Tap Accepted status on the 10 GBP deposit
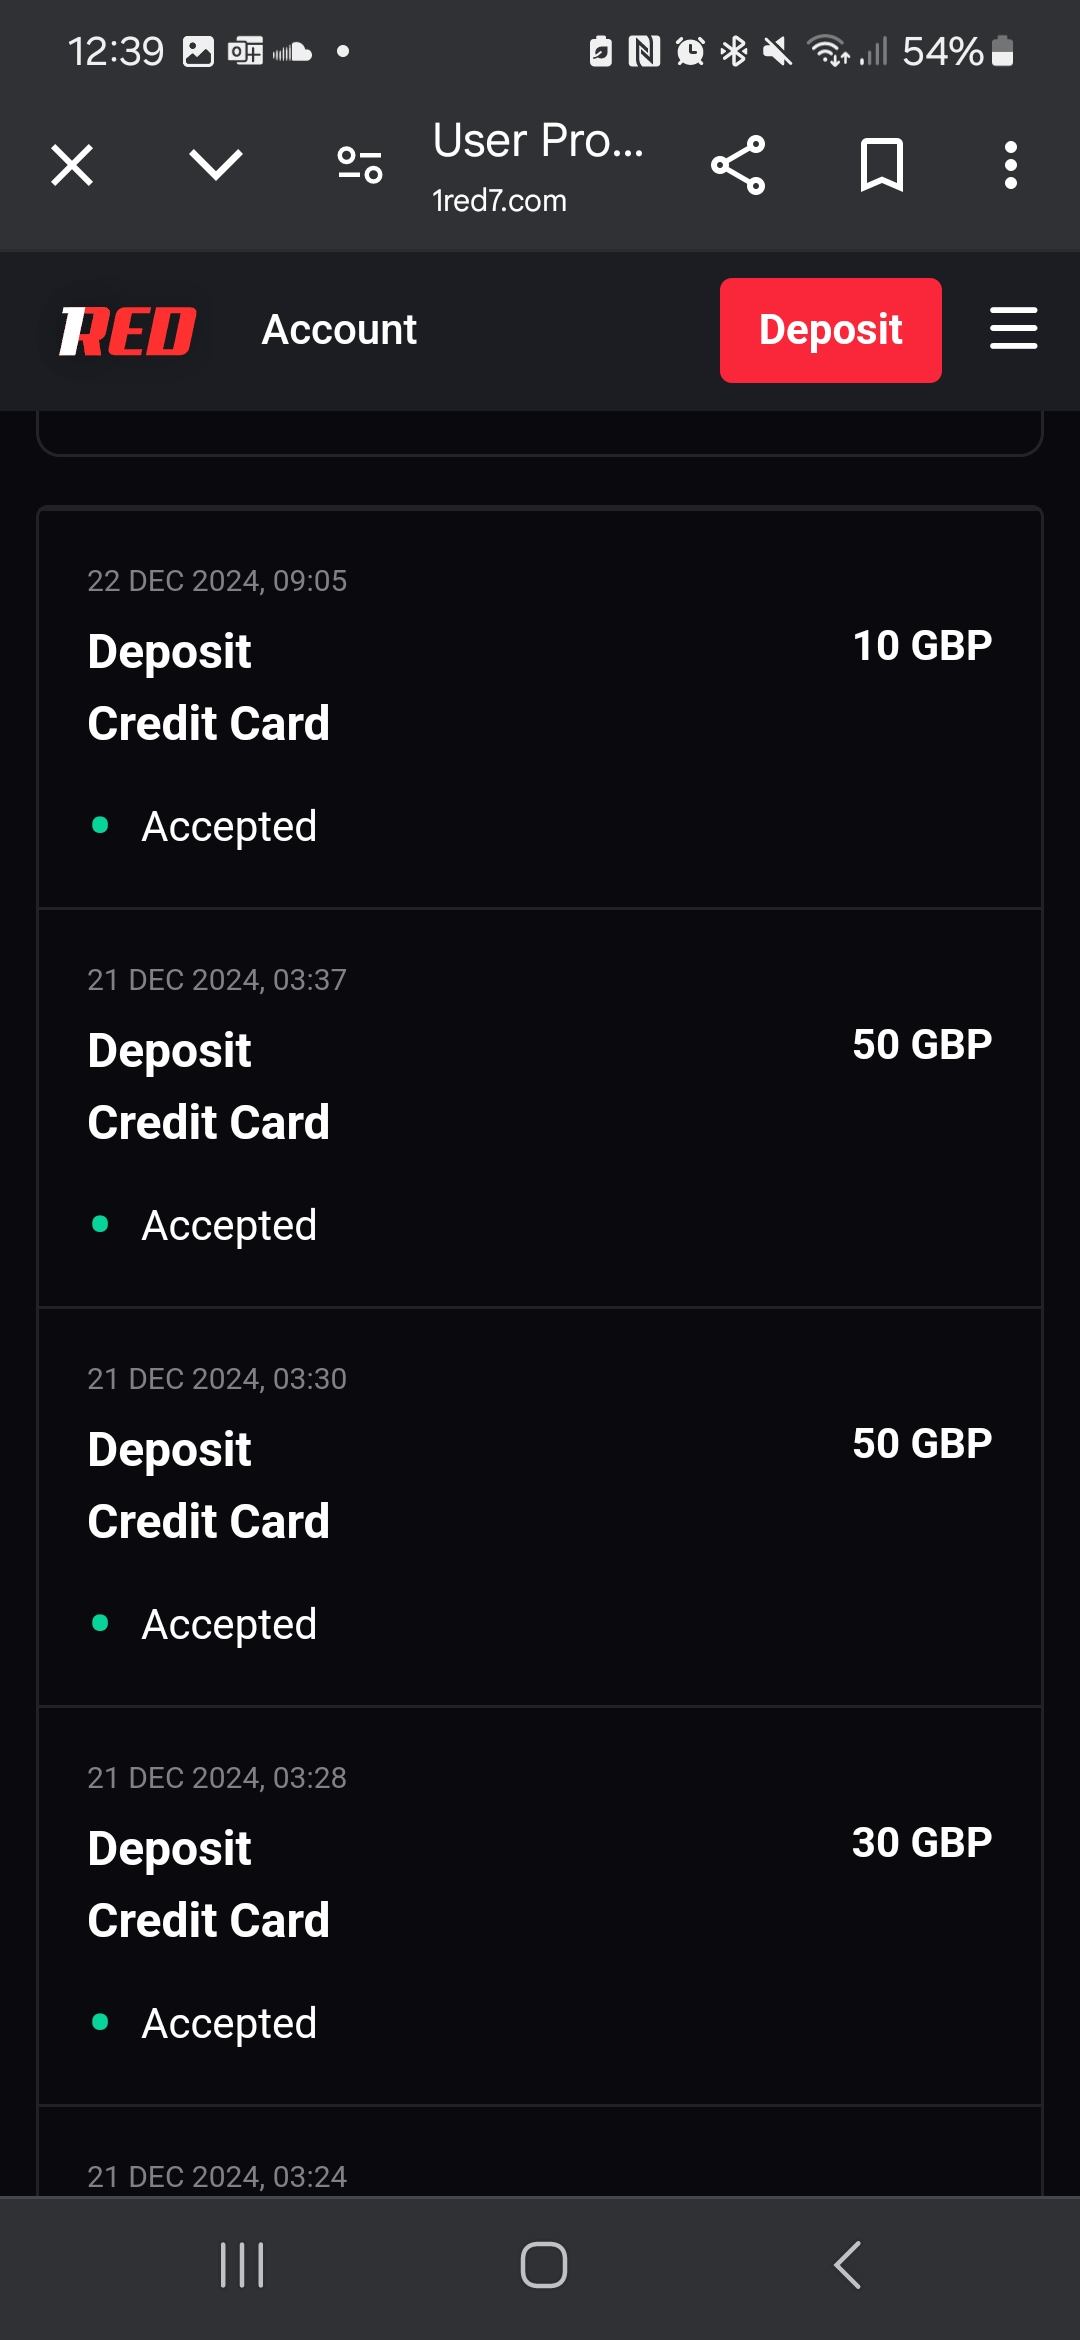 point(229,826)
